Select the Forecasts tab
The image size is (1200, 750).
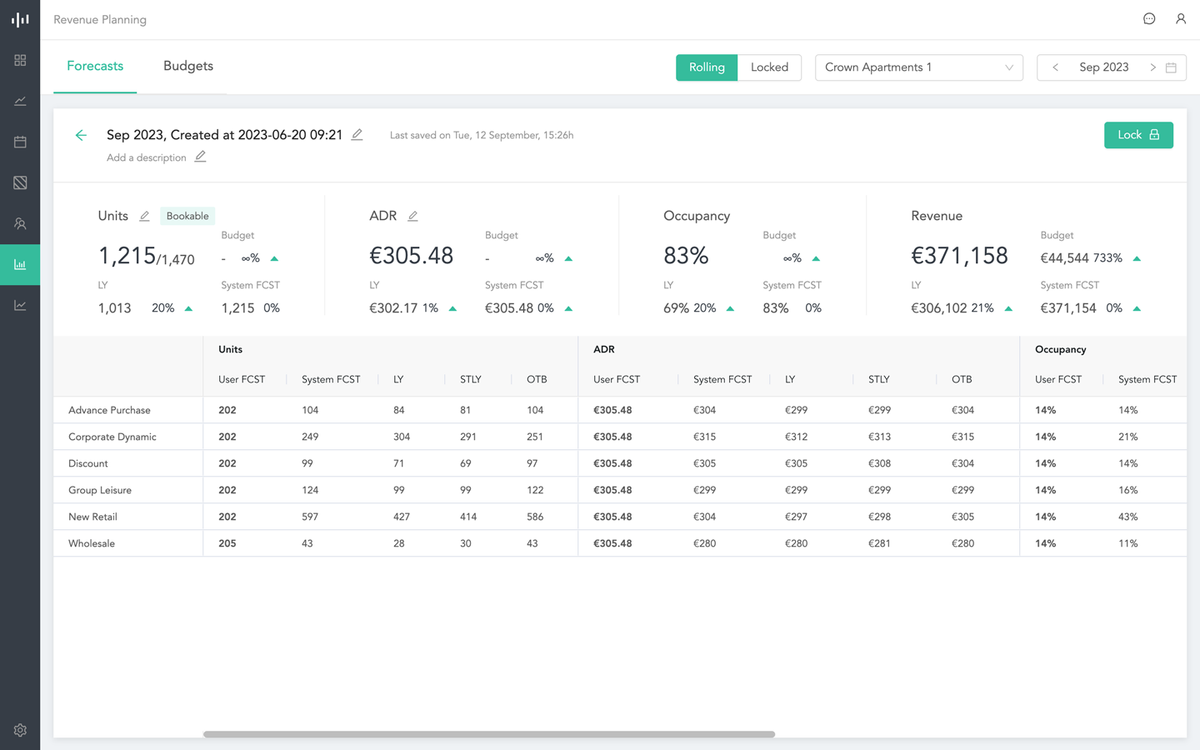point(95,66)
